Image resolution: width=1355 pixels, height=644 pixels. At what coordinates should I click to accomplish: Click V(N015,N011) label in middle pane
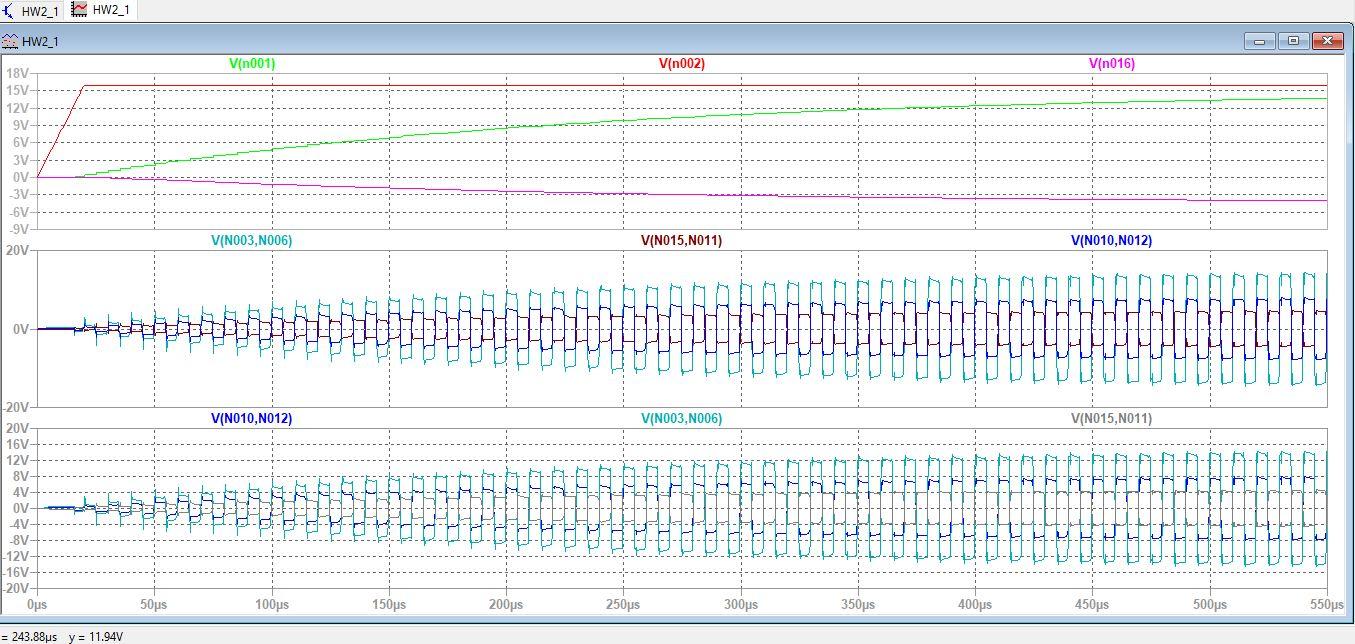click(x=682, y=240)
